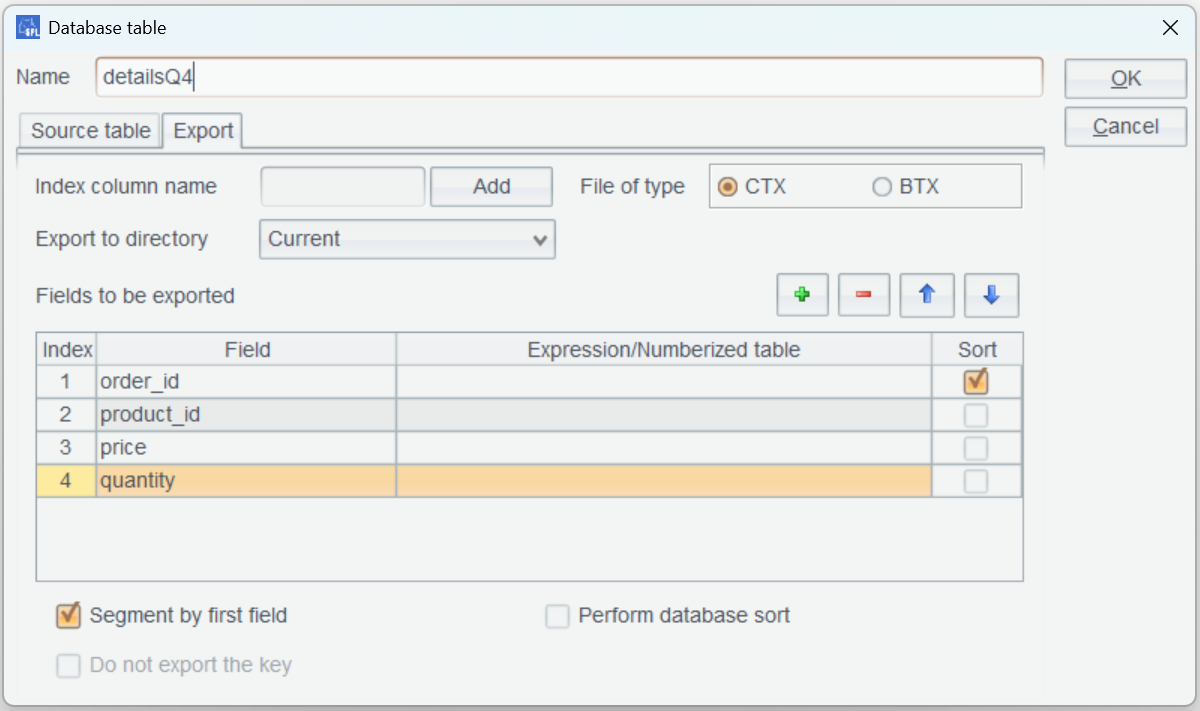Close the Database table dialog
Viewport: 1200px width, 711px height.
[x=1170, y=28]
